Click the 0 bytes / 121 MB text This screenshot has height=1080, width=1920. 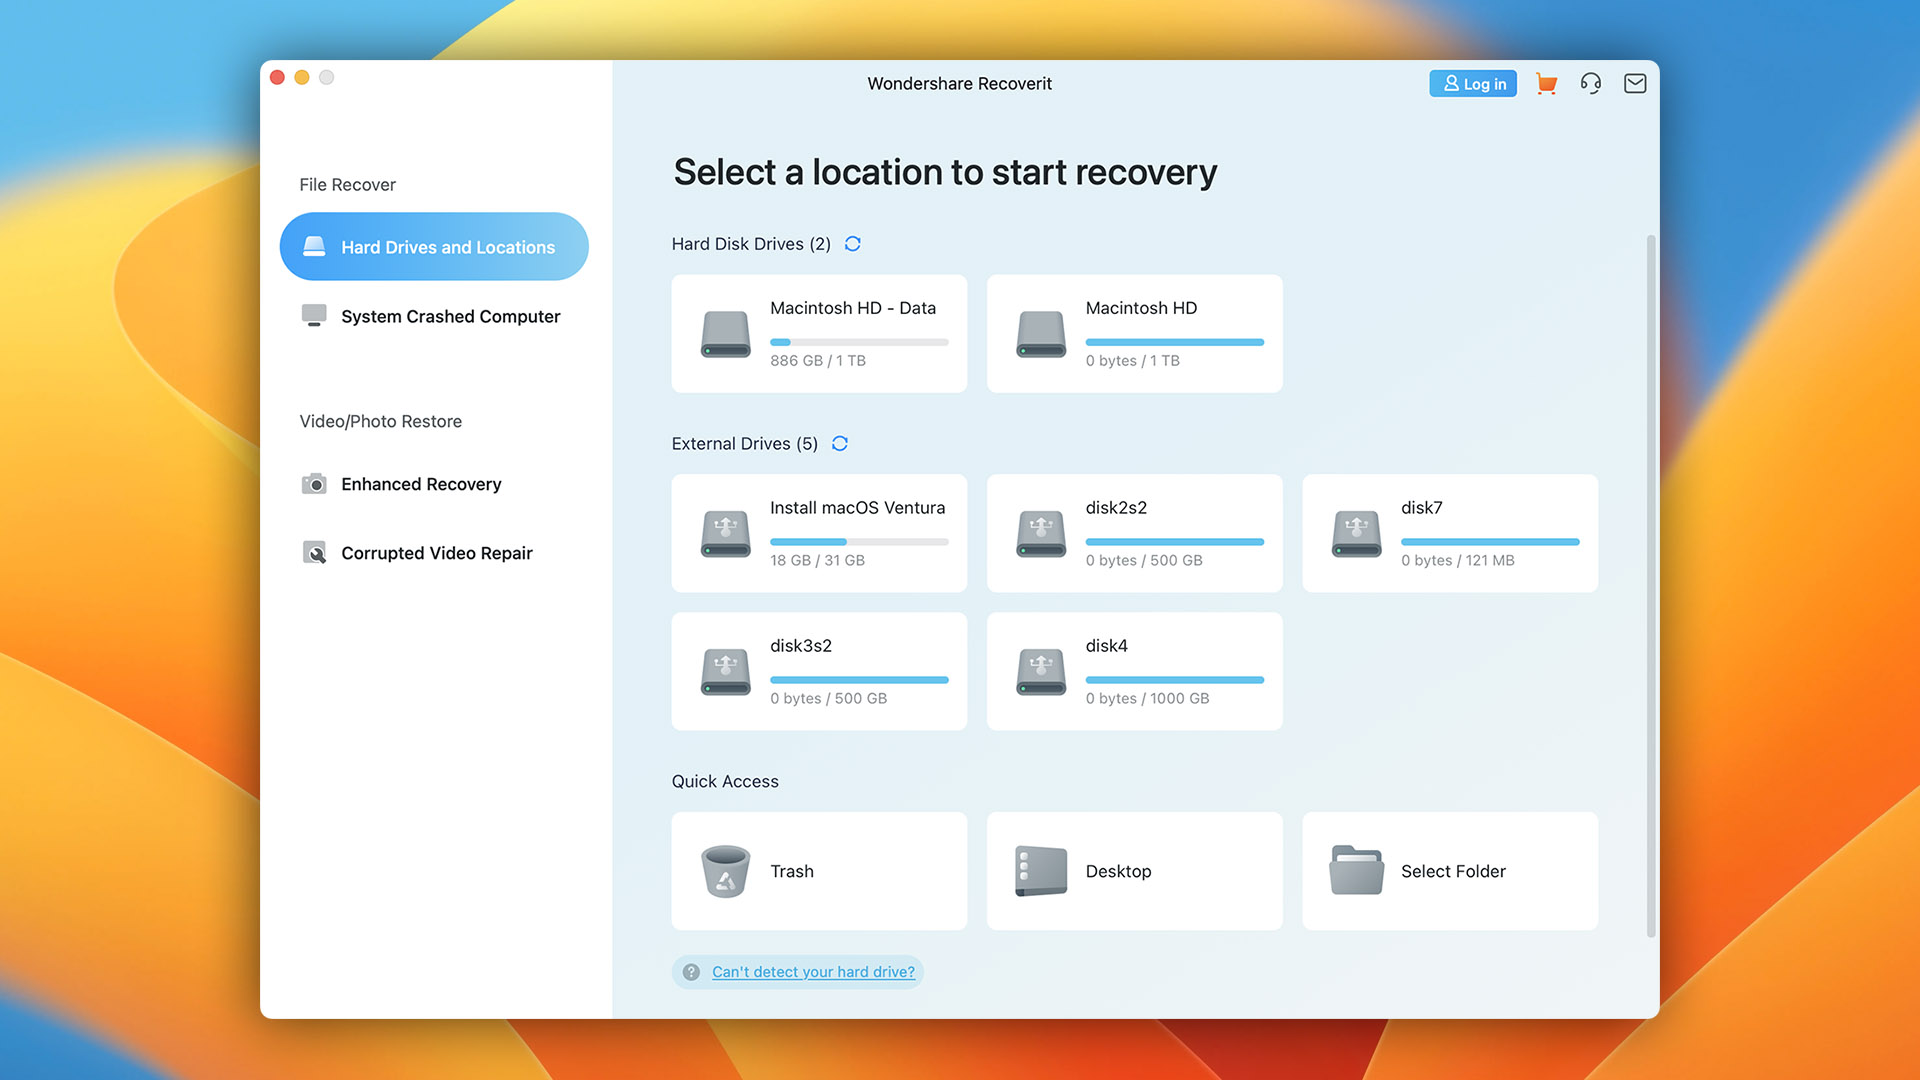tap(1457, 561)
